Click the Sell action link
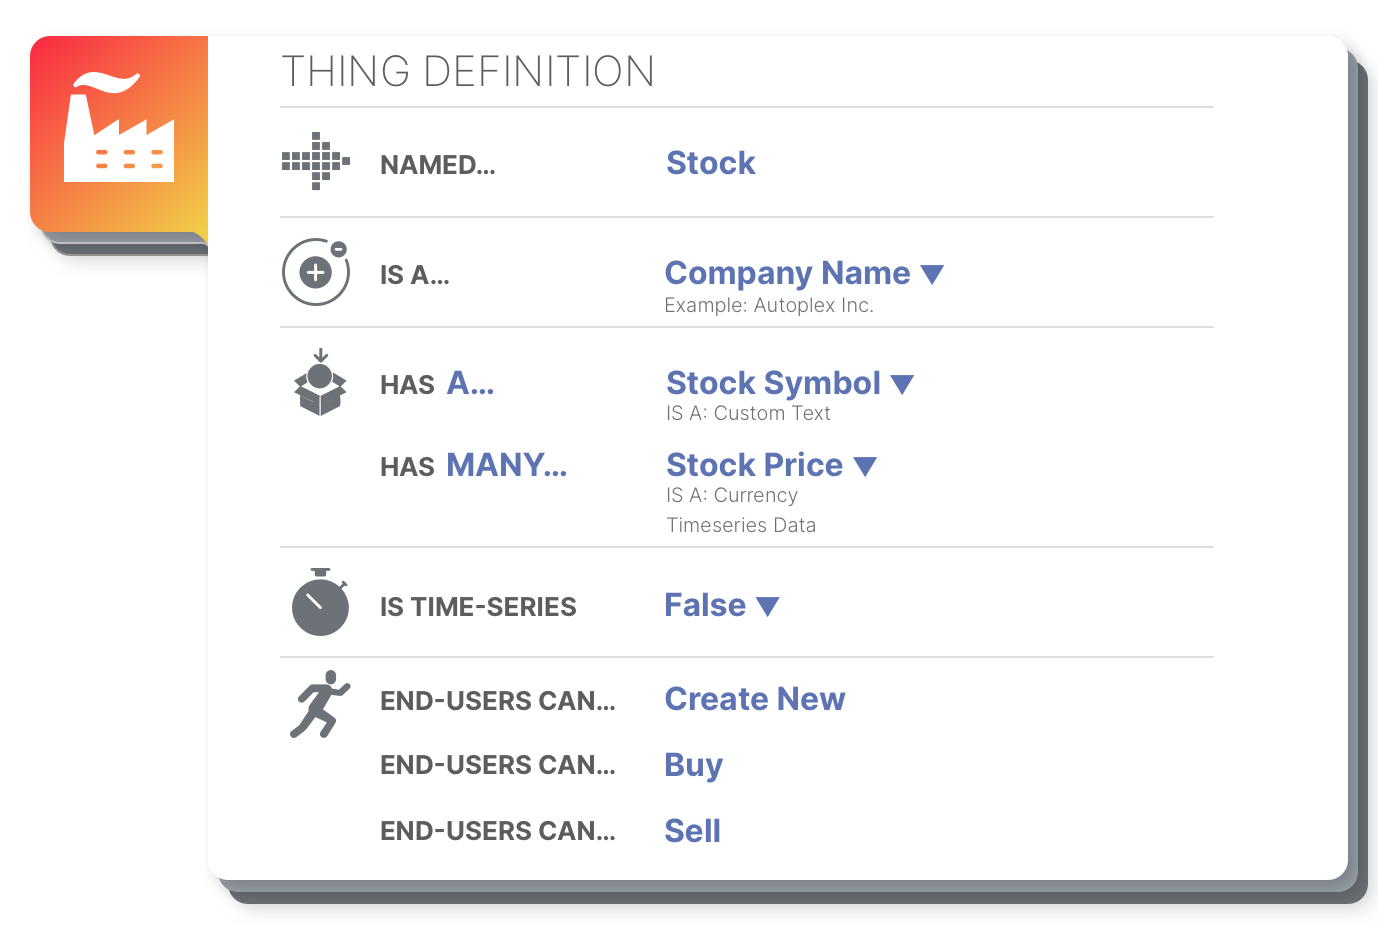Image resolution: width=1378 pixels, height=946 pixels. click(693, 831)
